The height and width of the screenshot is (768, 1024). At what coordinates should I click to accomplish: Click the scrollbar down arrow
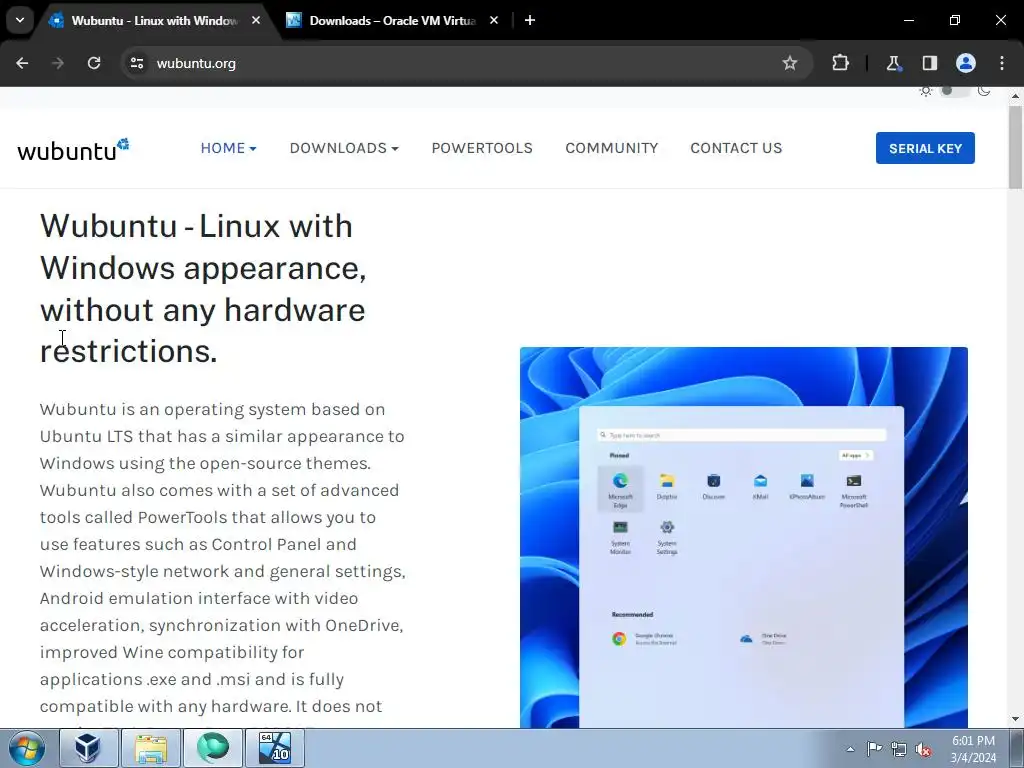coord(1016,720)
